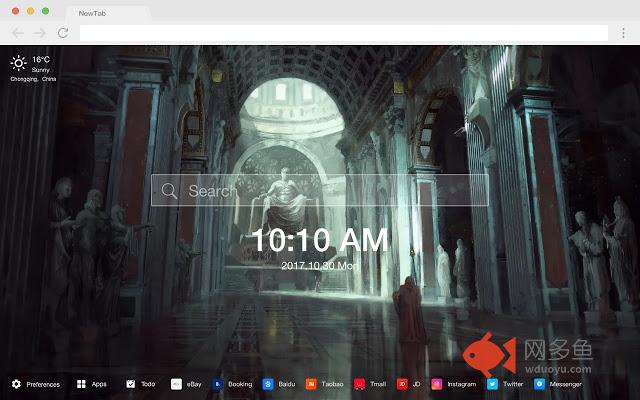Open the Taobao shortcut icon
The width and height of the screenshot is (640, 400).
pos(311,384)
